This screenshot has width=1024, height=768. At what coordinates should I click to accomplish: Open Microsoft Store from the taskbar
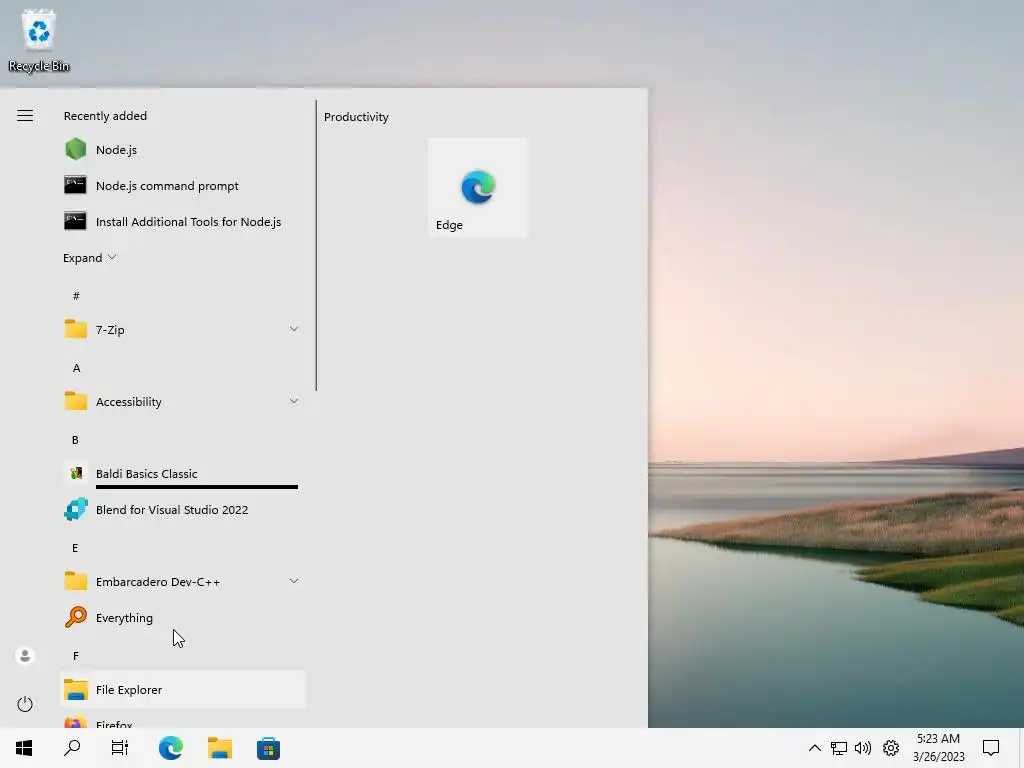tap(268, 748)
